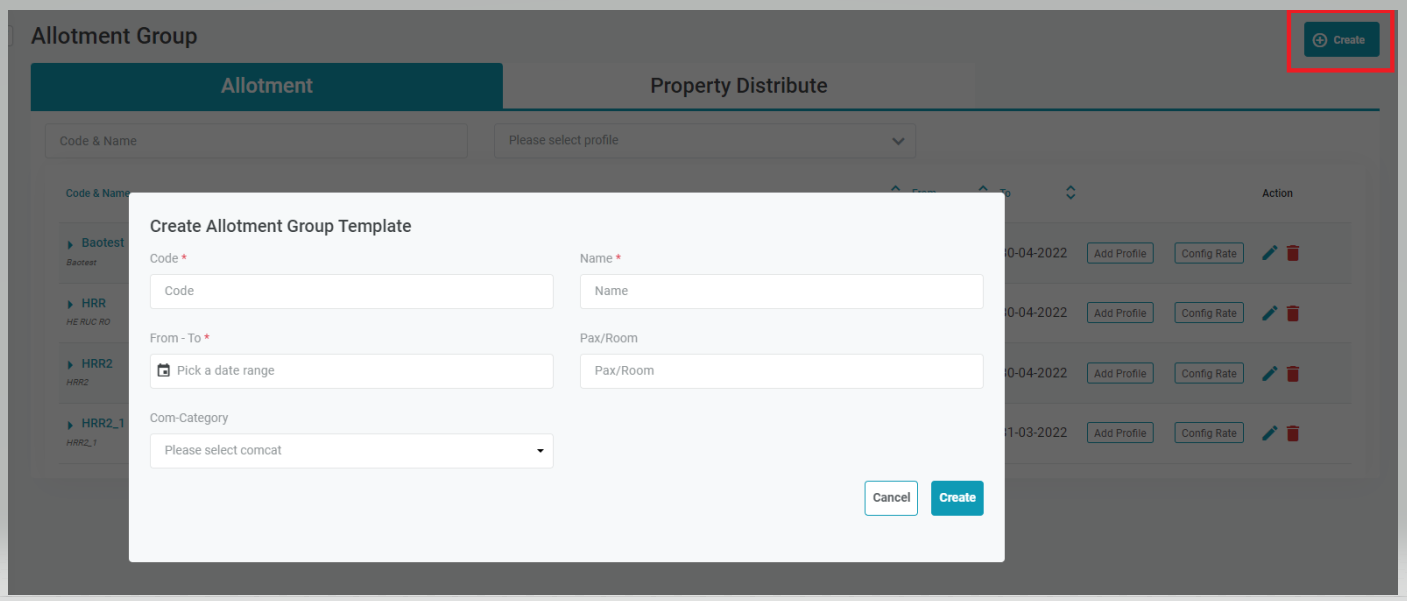Switch to the Property Distribute tab
This screenshot has width=1407, height=601.
click(x=738, y=86)
